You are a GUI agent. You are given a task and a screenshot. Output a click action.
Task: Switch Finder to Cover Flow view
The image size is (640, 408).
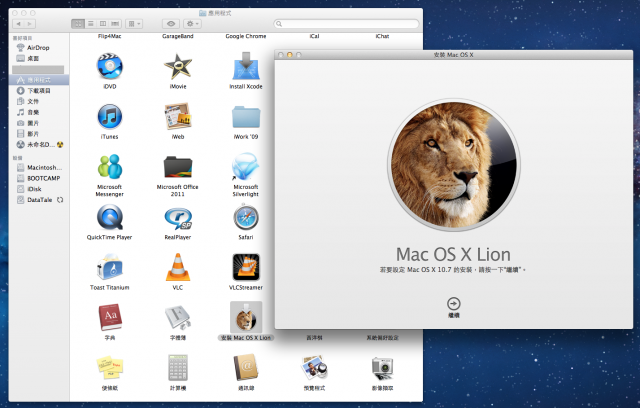pos(116,24)
